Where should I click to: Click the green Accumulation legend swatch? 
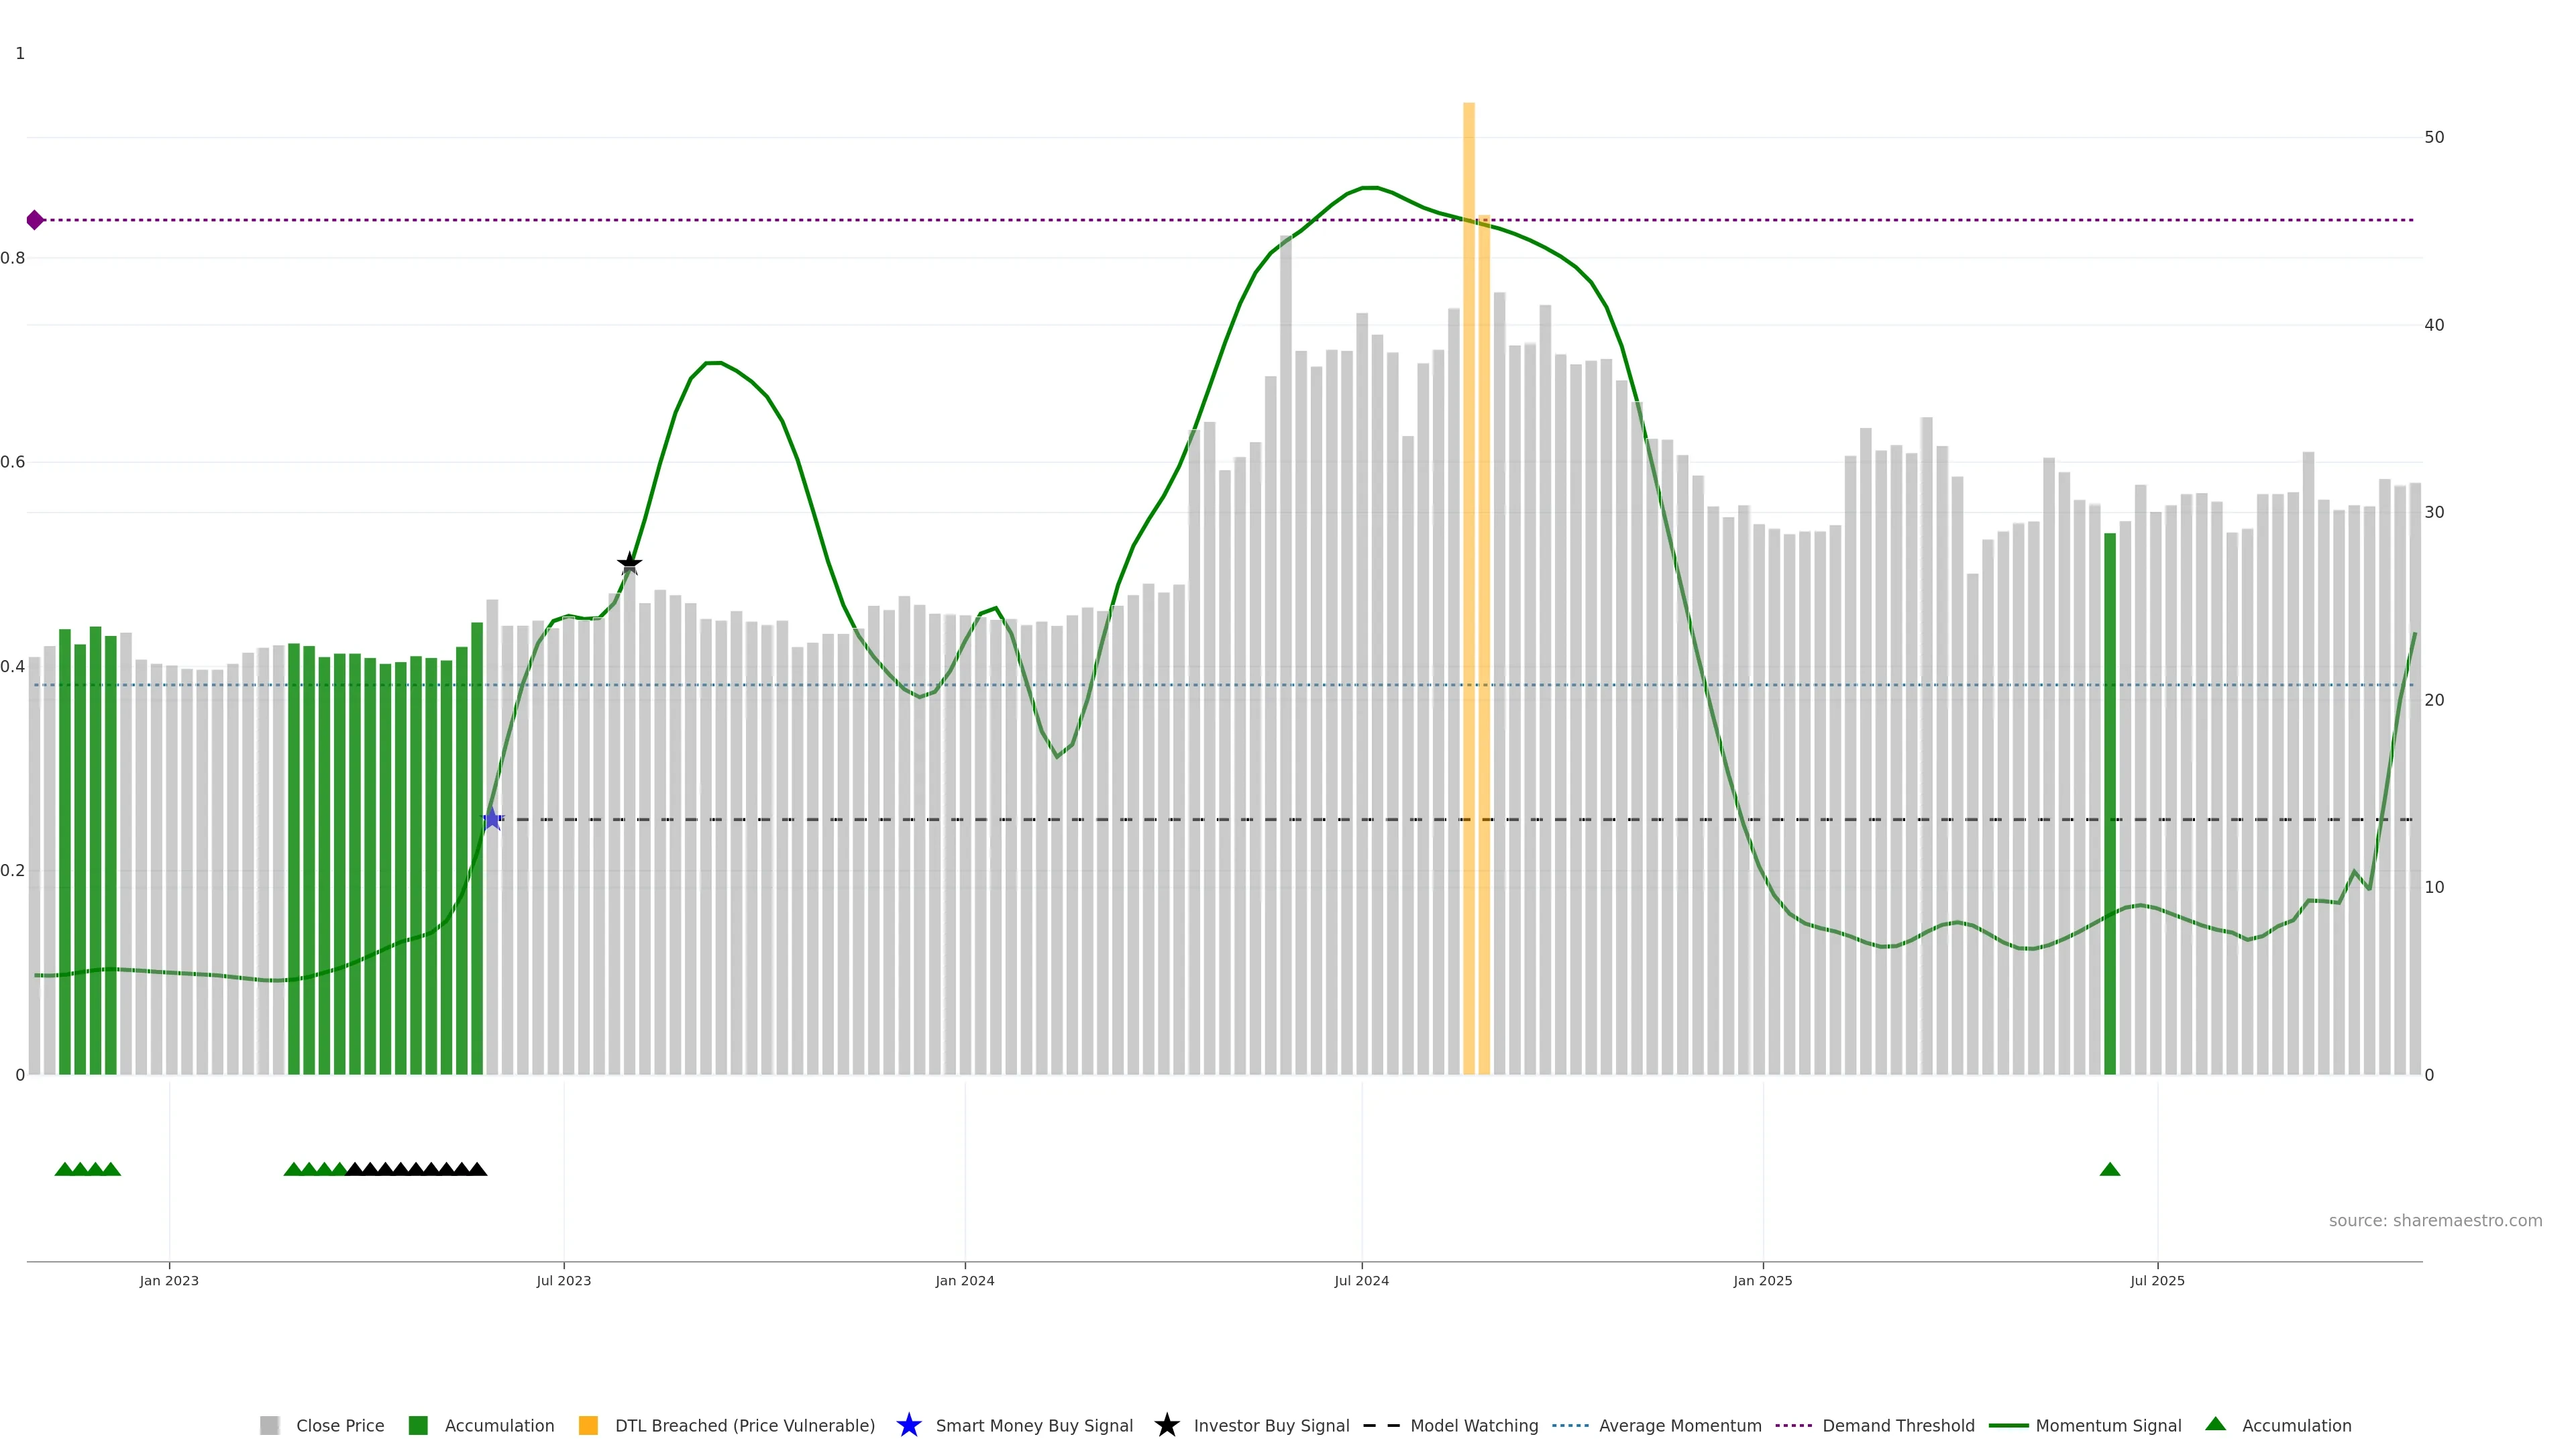(418, 1425)
